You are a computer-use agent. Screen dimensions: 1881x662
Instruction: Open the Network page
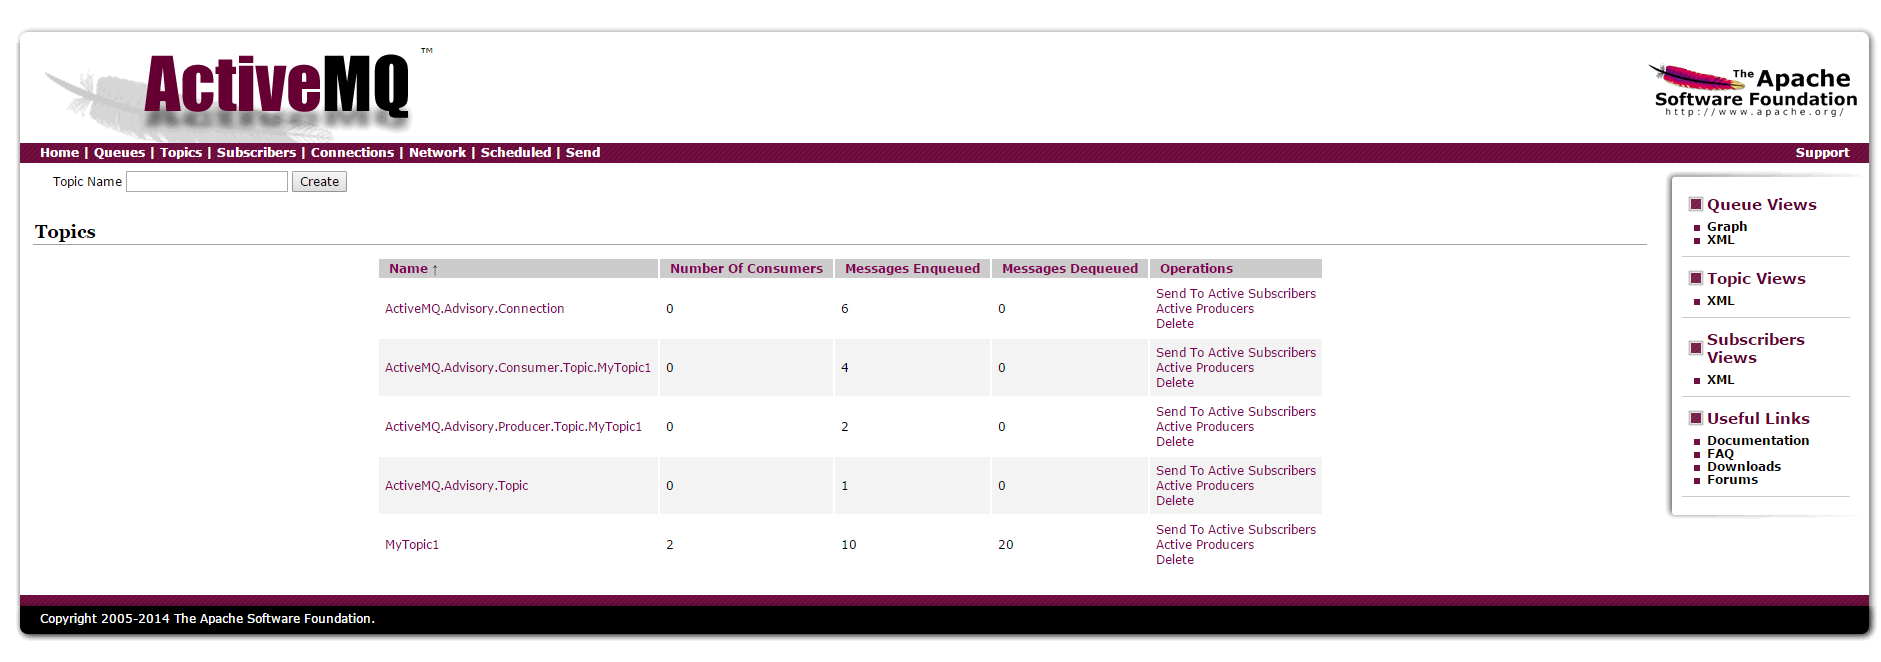pos(437,153)
